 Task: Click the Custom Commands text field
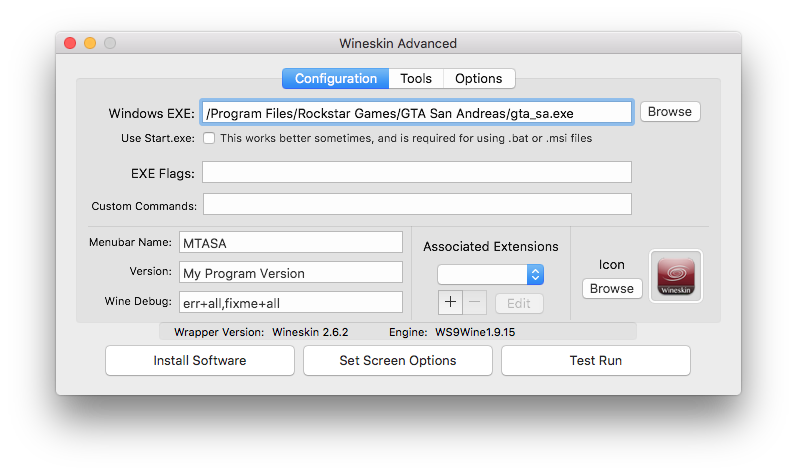(416, 204)
